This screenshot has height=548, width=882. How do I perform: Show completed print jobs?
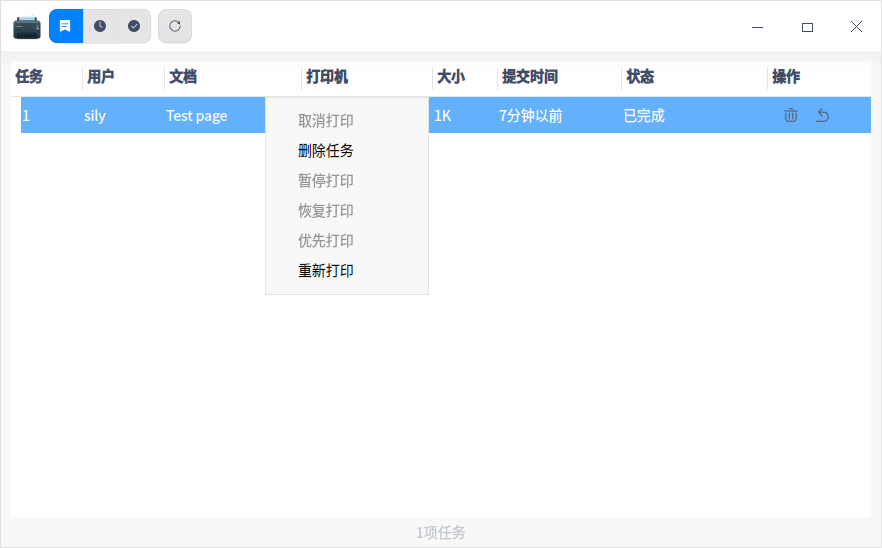tap(134, 26)
